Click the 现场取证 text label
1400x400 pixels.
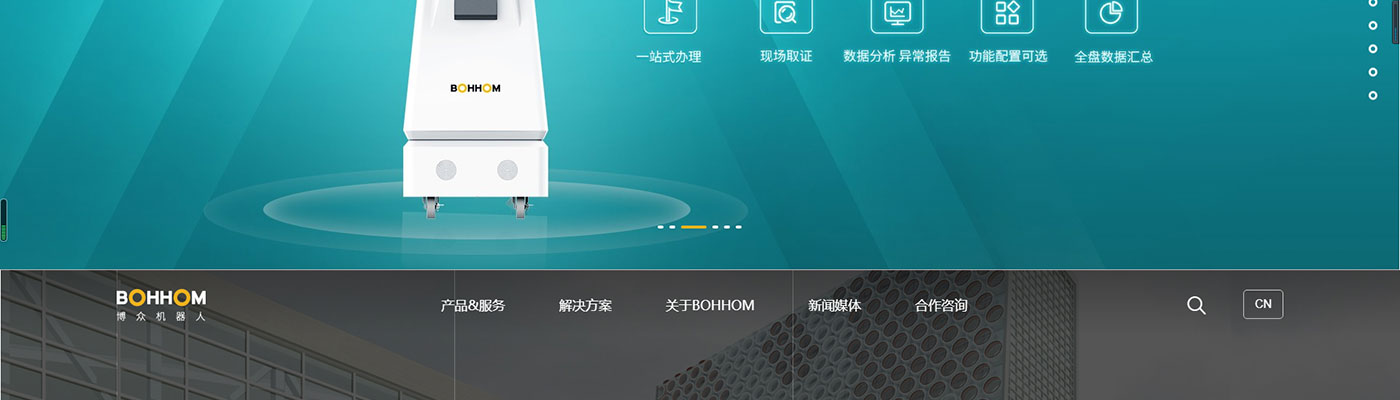(786, 57)
